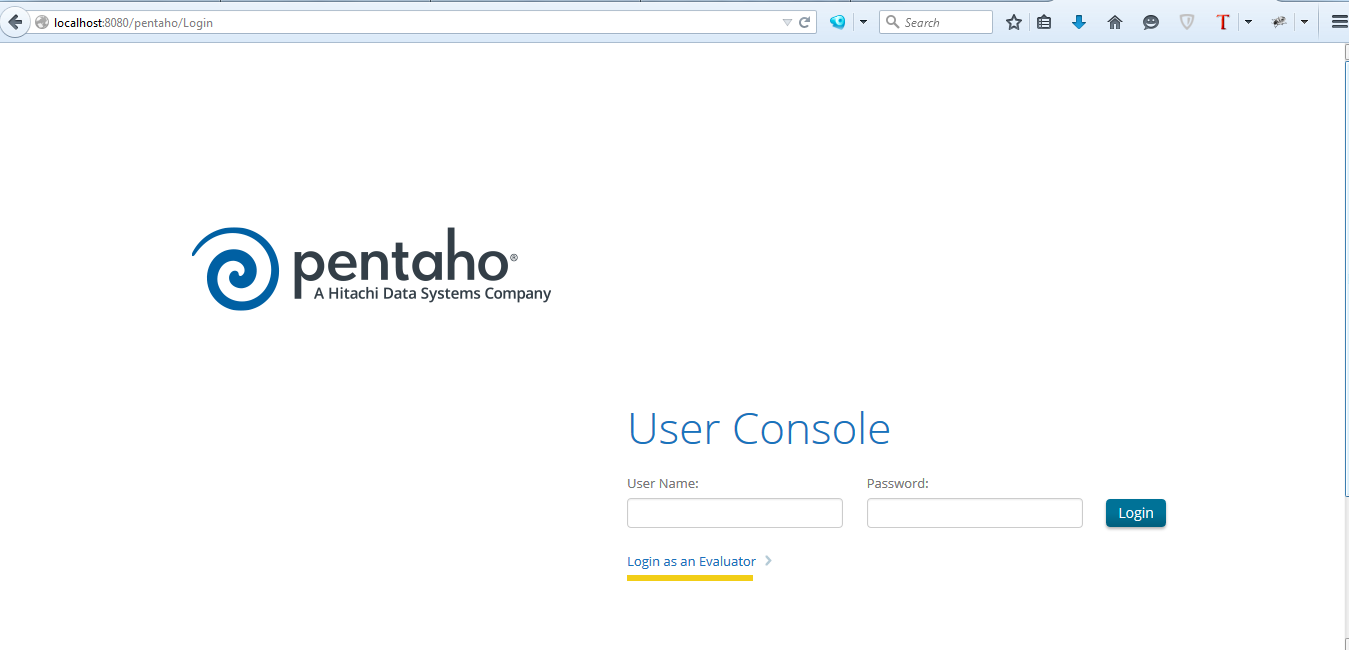This screenshot has height=650, width=1349.
Task: Click the Pentaho swirl logo
Action: tap(236, 268)
